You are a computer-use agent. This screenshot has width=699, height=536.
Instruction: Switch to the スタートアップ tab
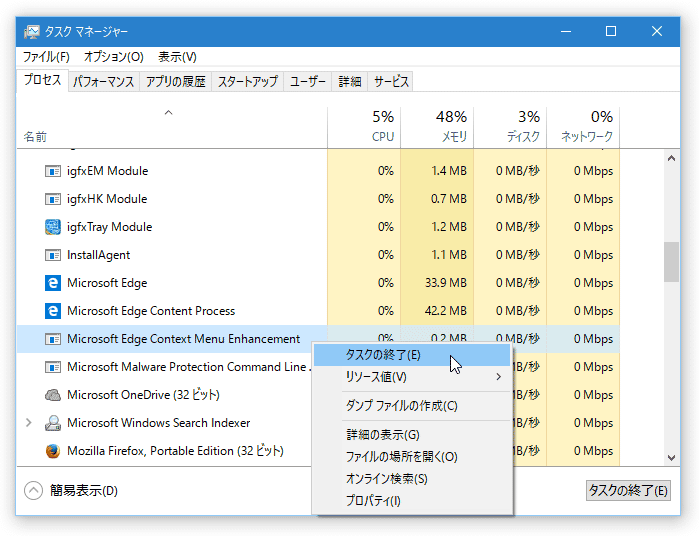[x=247, y=82]
